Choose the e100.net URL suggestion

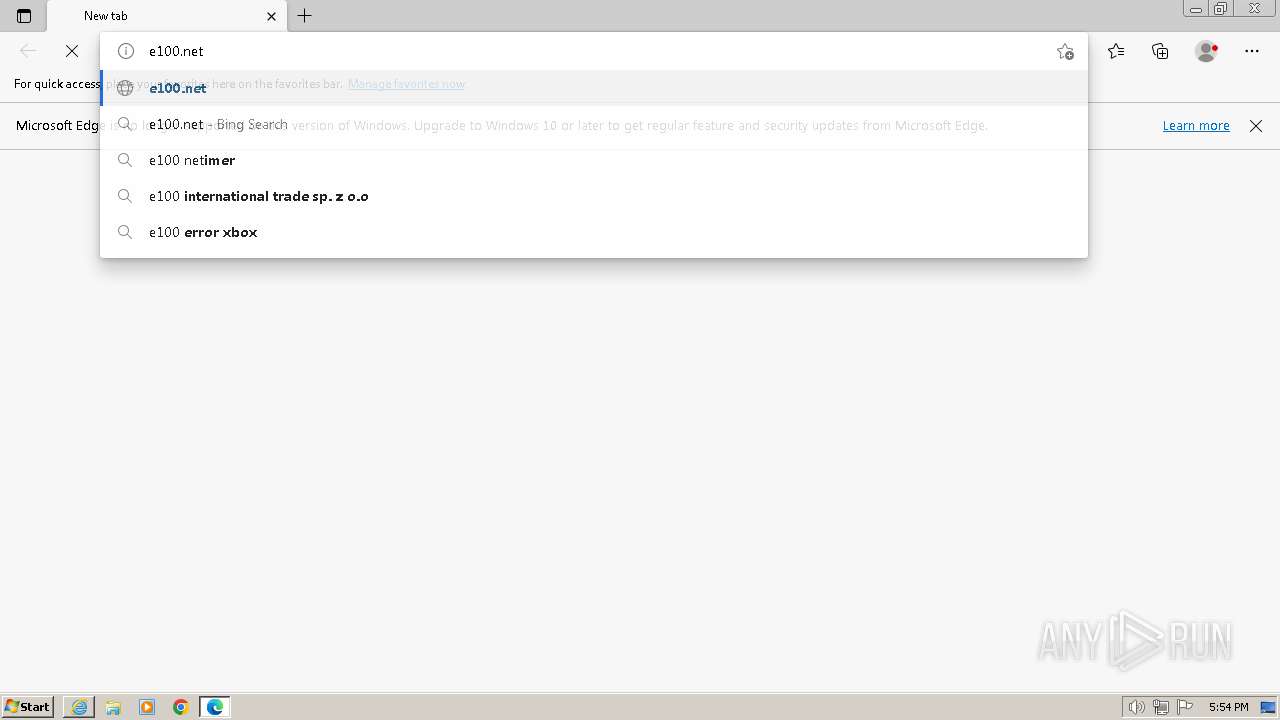(x=594, y=88)
